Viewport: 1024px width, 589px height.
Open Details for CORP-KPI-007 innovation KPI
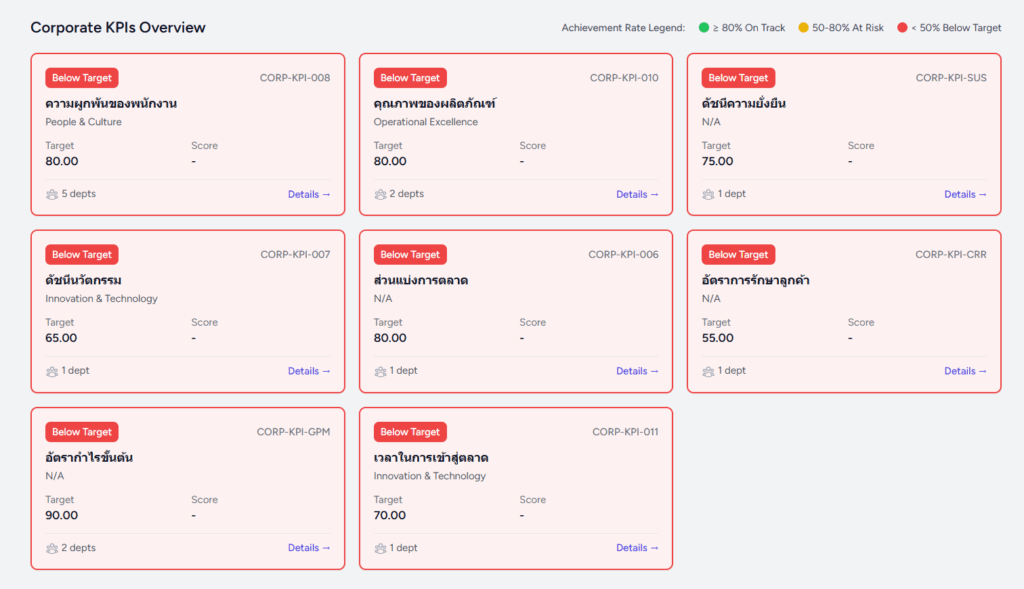309,371
